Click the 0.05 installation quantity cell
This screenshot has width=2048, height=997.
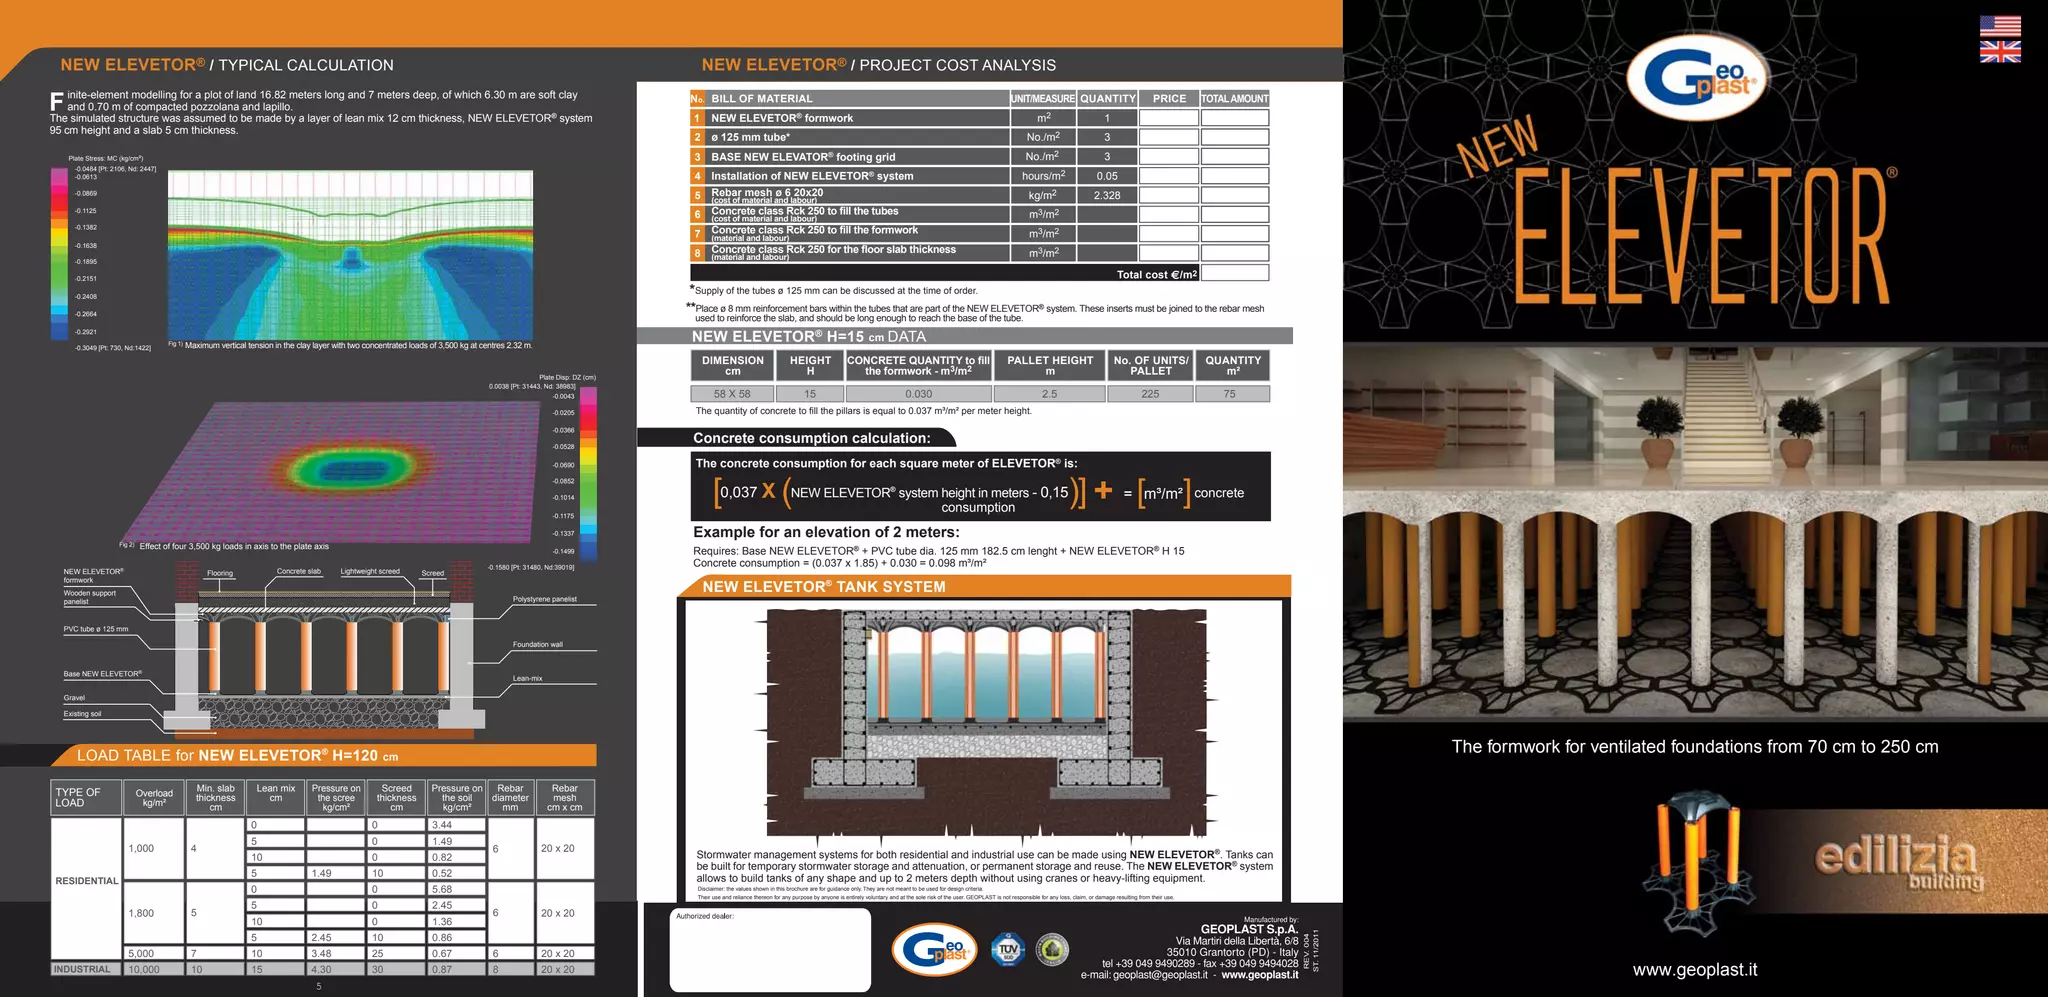pos(1107,176)
